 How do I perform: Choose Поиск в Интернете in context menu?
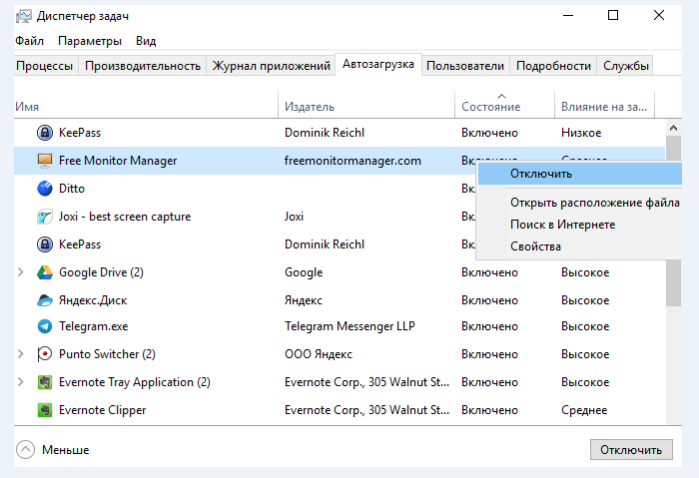click(580, 224)
